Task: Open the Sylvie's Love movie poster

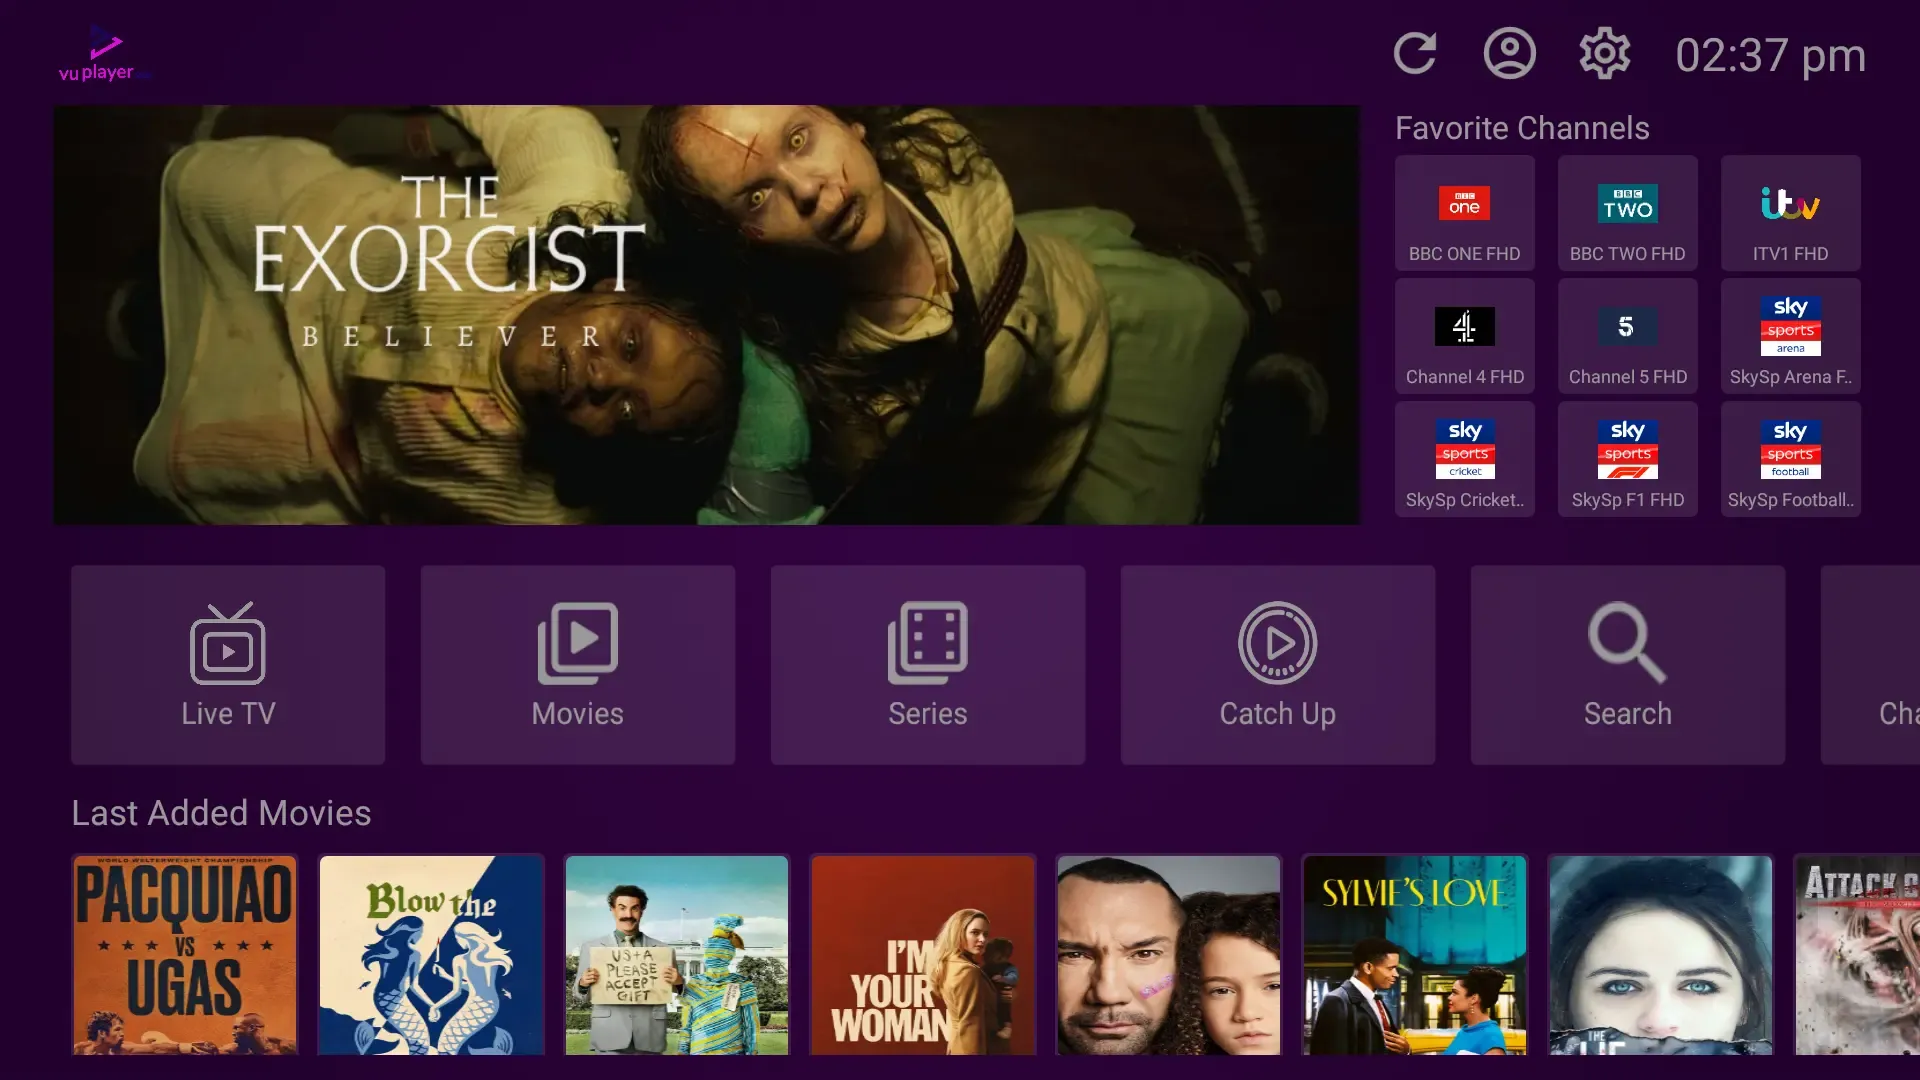Action: click(1414, 955)
